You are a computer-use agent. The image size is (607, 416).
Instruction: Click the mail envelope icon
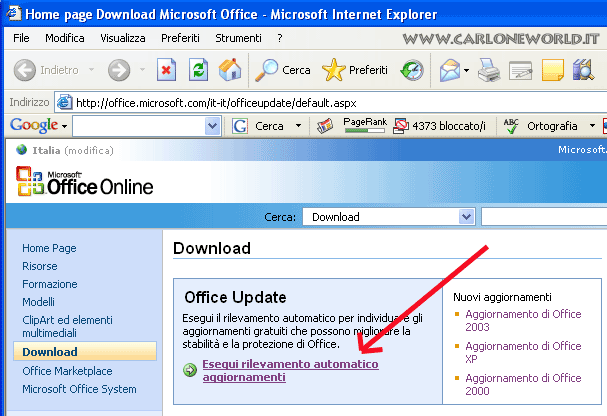(x=449, y=70)
